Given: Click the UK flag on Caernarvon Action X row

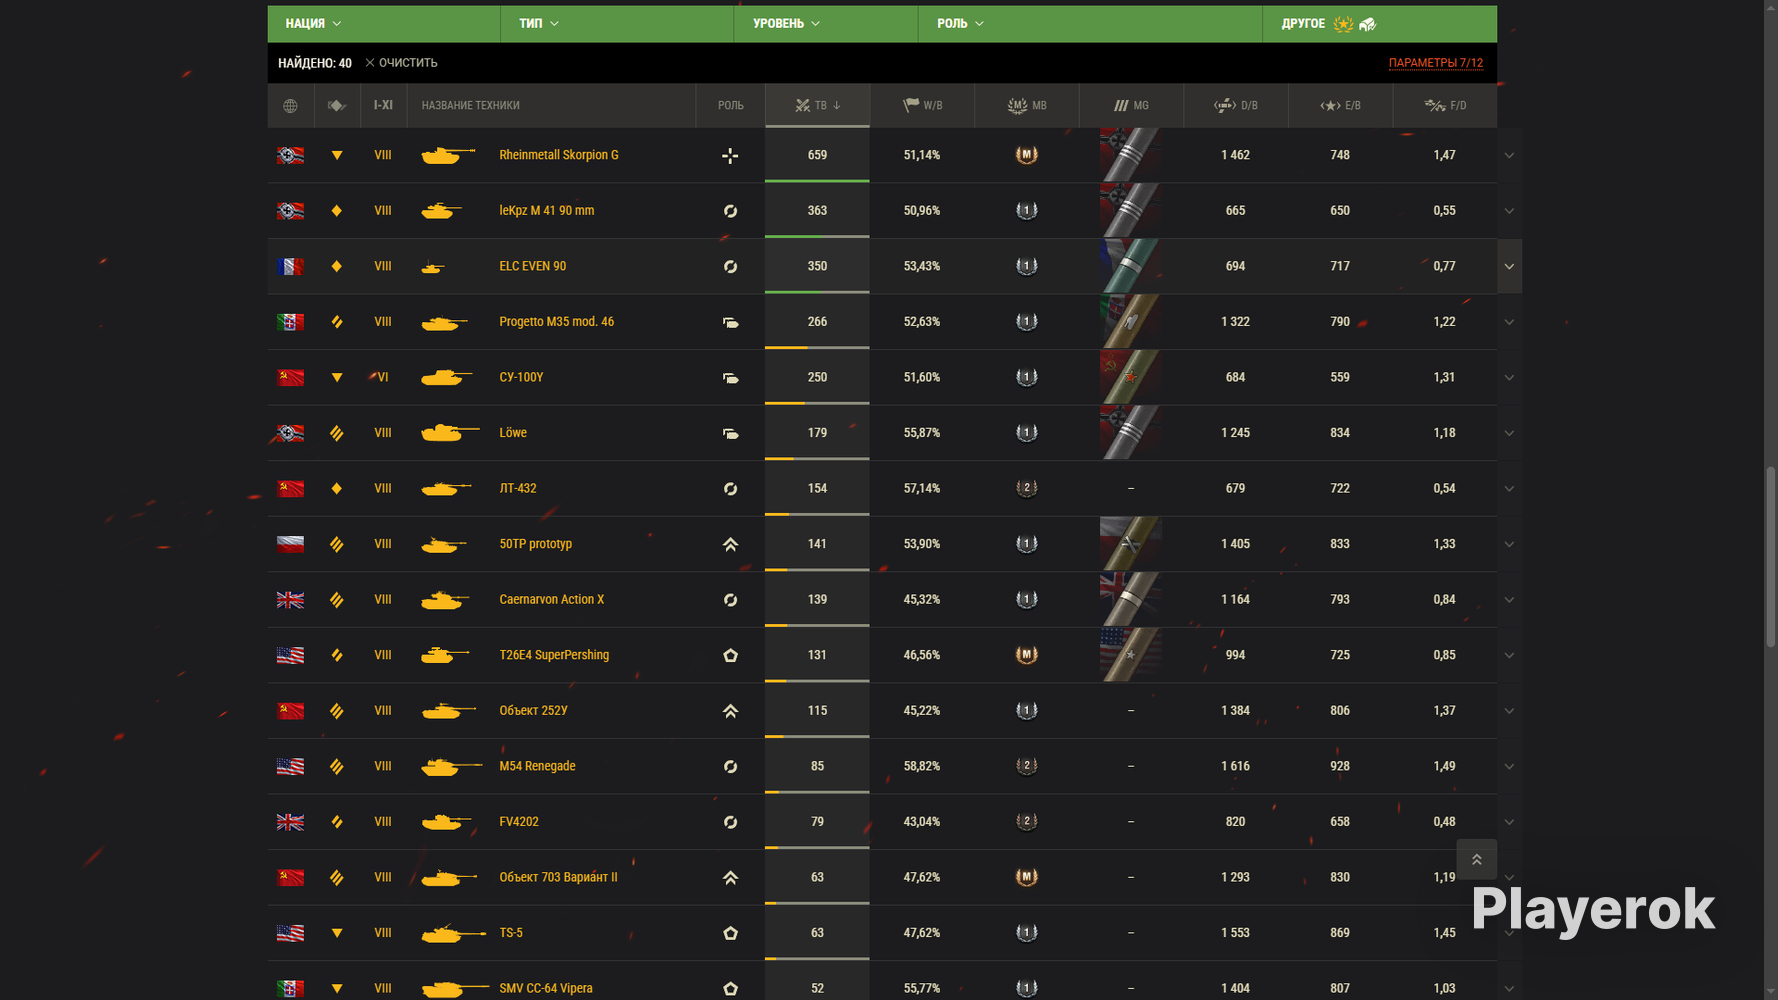Looking at the screenshot, I should click(290, 600).
